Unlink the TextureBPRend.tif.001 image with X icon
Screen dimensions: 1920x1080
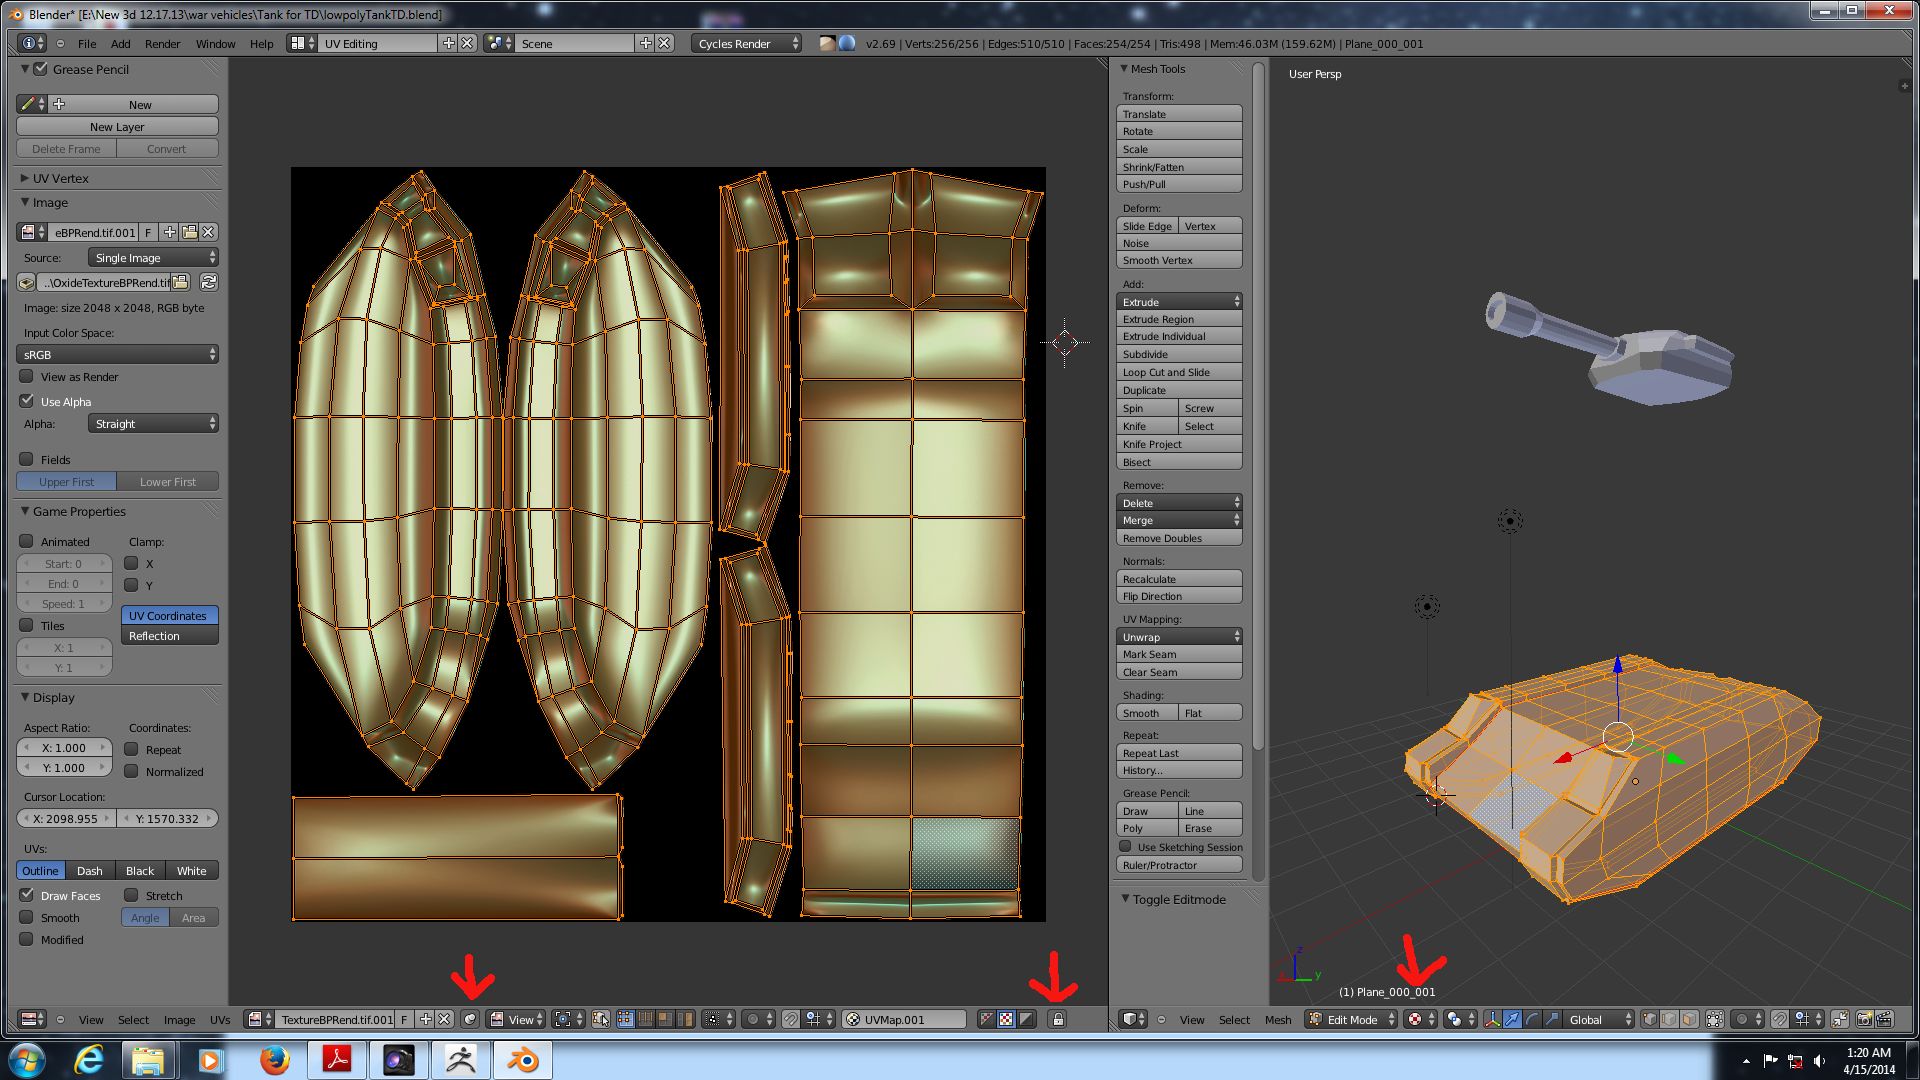pos(444,1019)
